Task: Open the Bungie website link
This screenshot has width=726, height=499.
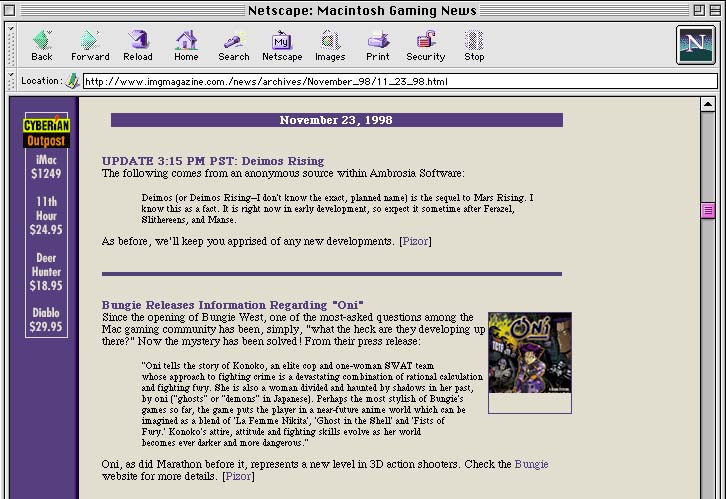Action: point(531,464)
